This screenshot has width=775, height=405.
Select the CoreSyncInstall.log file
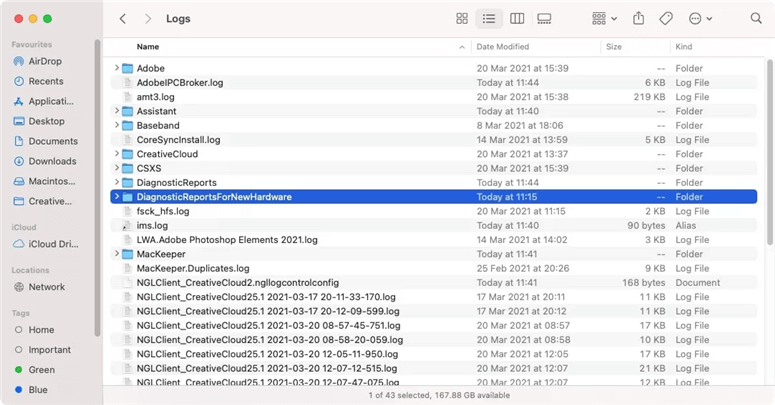[x=433, y=140]
